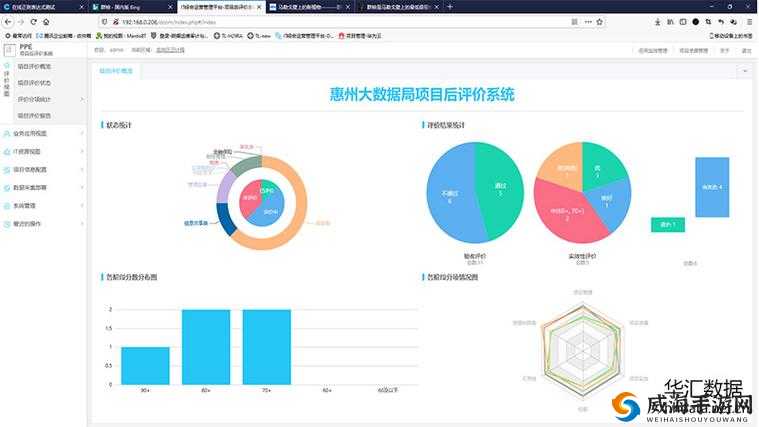Viewport: 759px width, 427px height.
Task: Click the underlined region link in header
Action: 170,50
